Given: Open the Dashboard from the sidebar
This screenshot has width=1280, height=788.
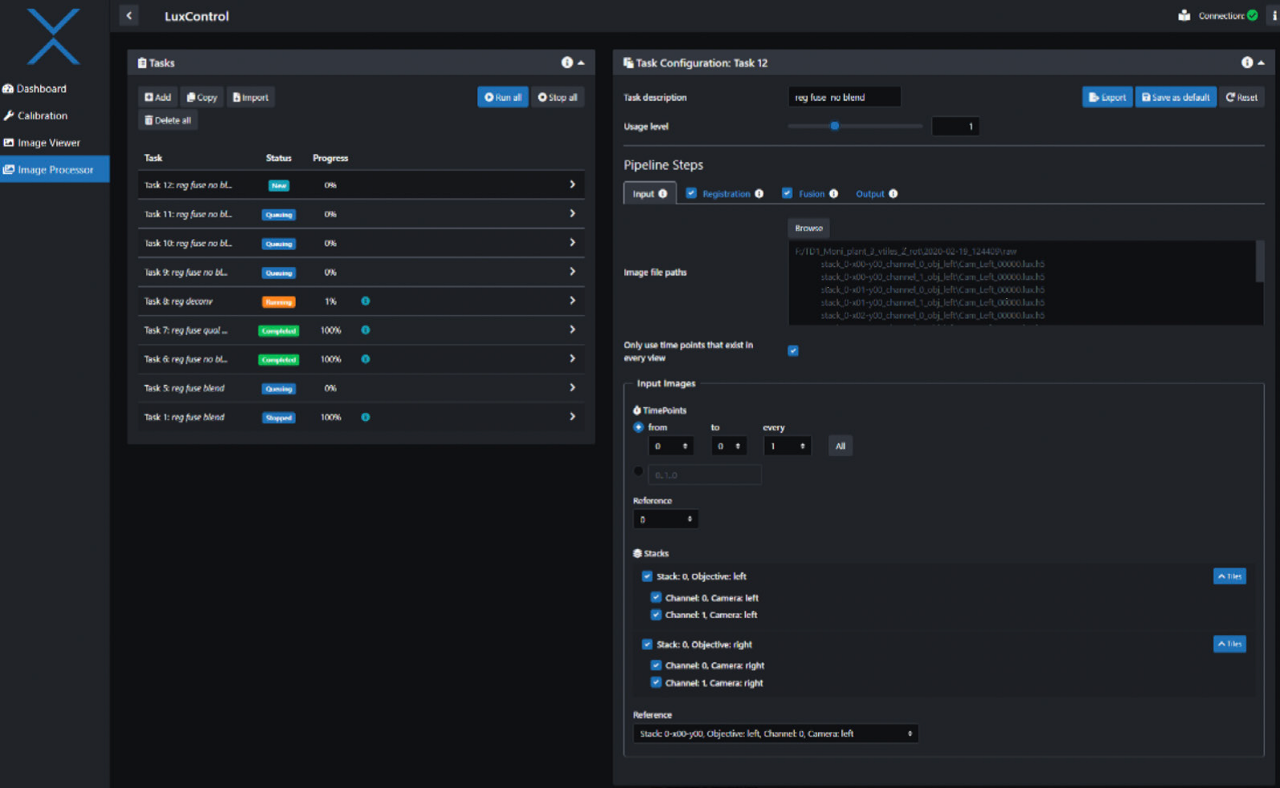Looking at the screenshot, I should [x=40, y=88].
